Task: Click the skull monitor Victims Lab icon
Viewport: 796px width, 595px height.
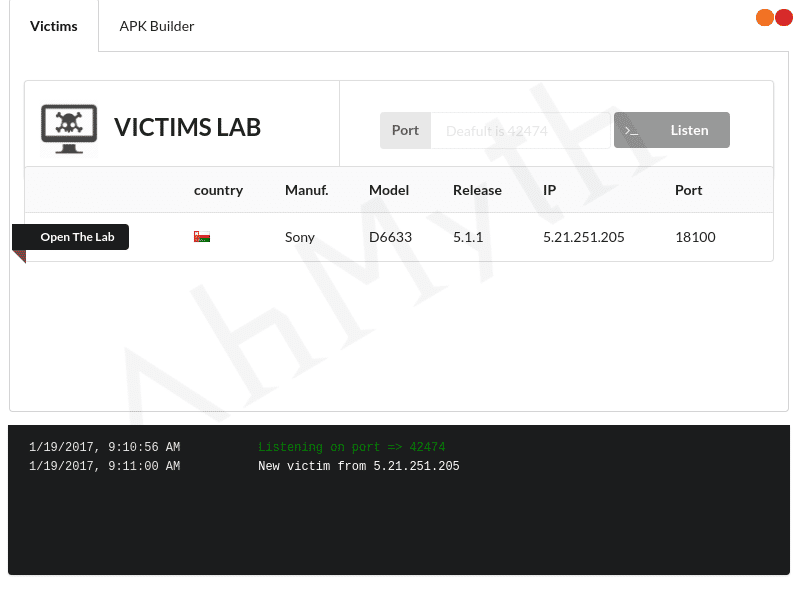Action: pos(69,129)
